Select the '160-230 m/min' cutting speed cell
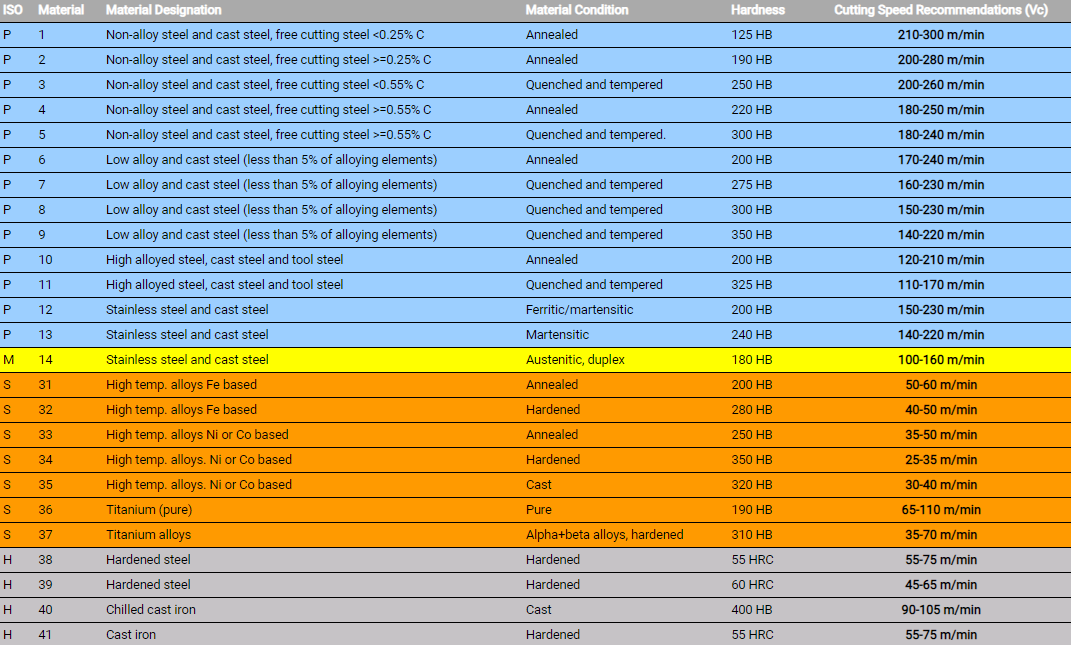Viewport: 1071px width, 645px height. (x=941, y=185)
